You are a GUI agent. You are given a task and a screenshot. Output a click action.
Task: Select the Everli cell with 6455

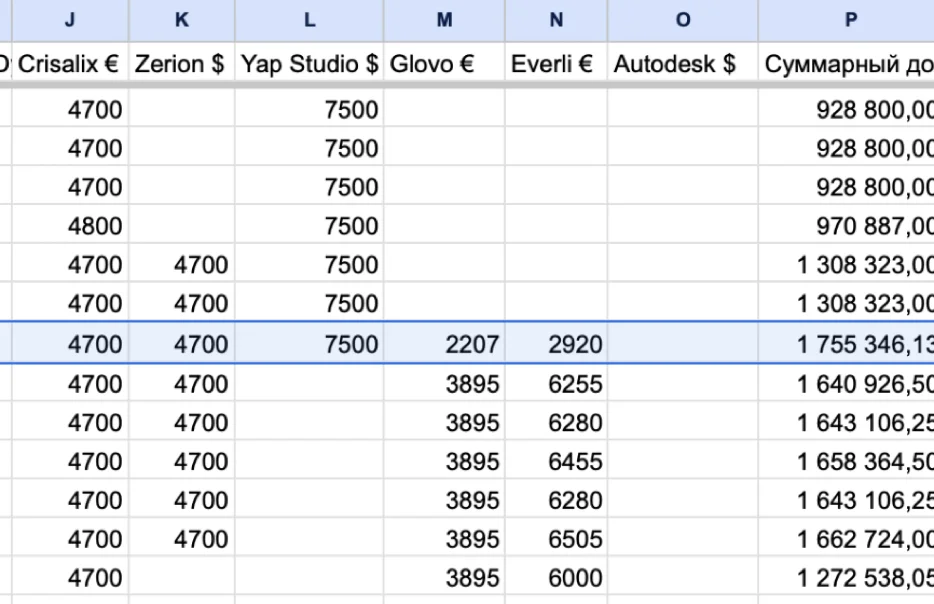[556, 461]
